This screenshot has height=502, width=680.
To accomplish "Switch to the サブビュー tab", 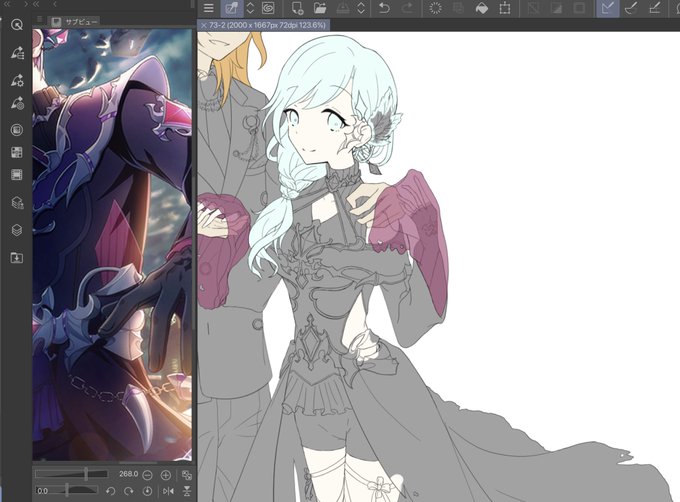I will [x=75, y=22].
